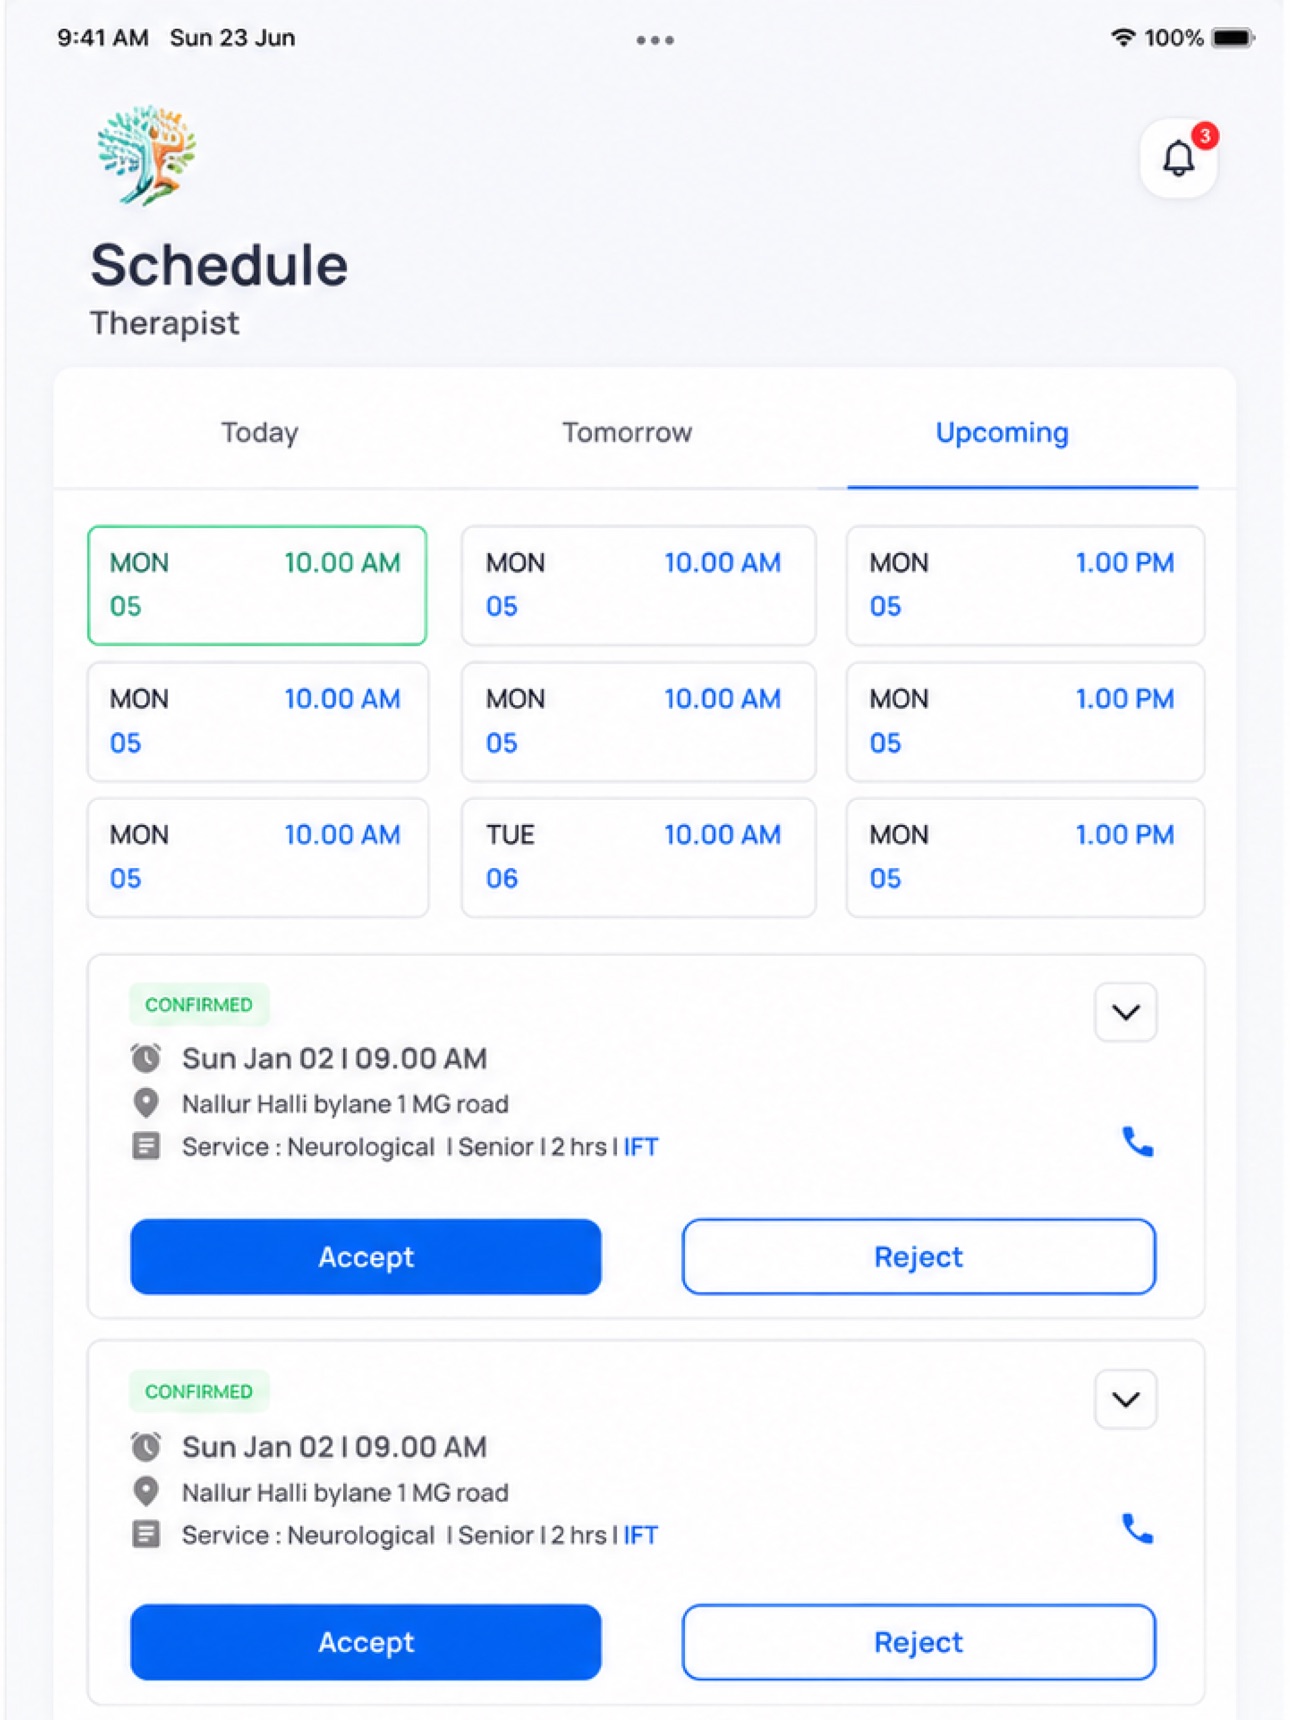
Task: Tap the tree logo above Schedule
Action: click(x=146, y=155)
